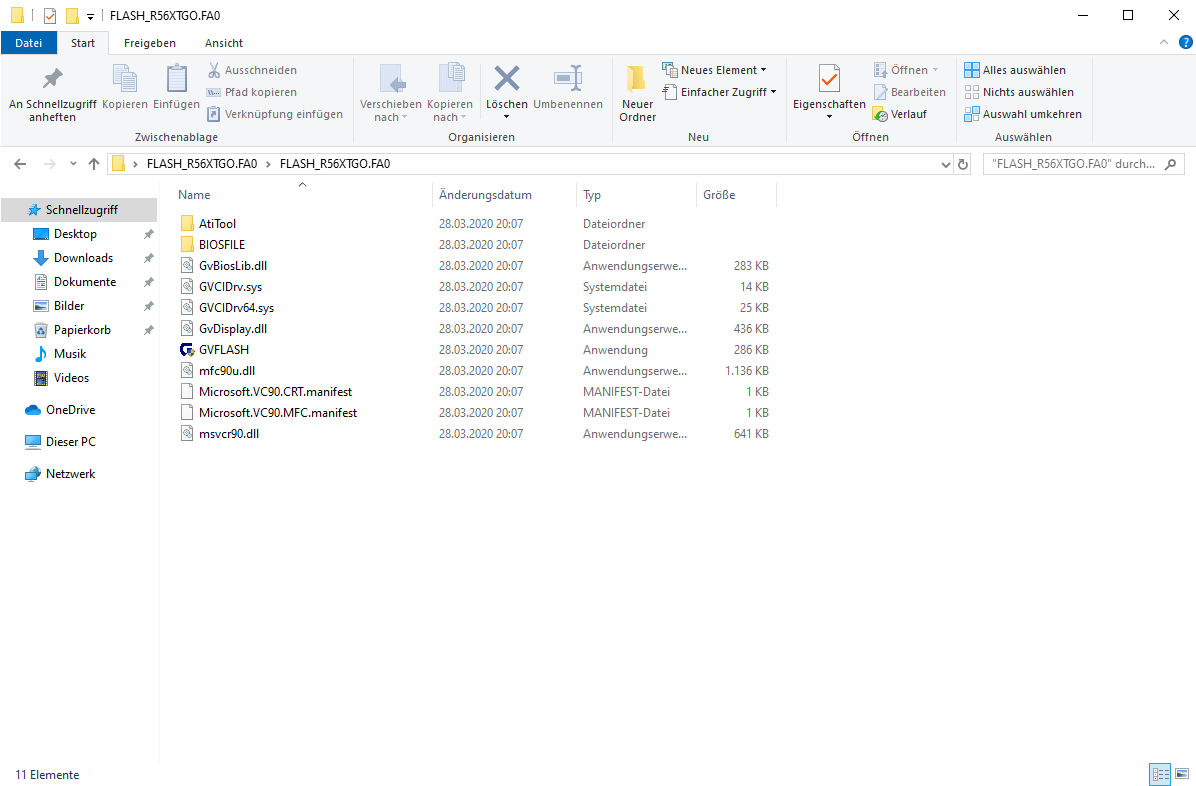This screenshot has width=1196, height=786.
Task: Click Auswahl umkehren
Action: pyautogui.click(x=1023, y=114)
